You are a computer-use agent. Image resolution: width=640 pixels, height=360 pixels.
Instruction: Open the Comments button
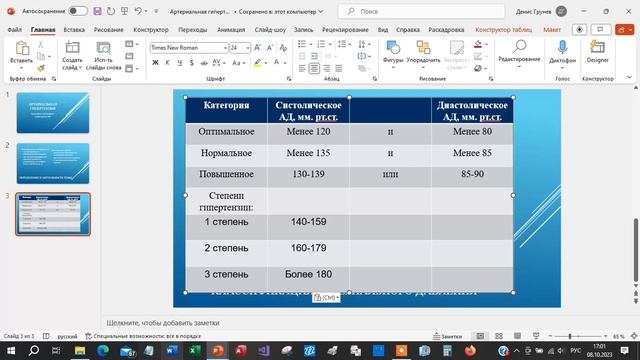point(601,29)
